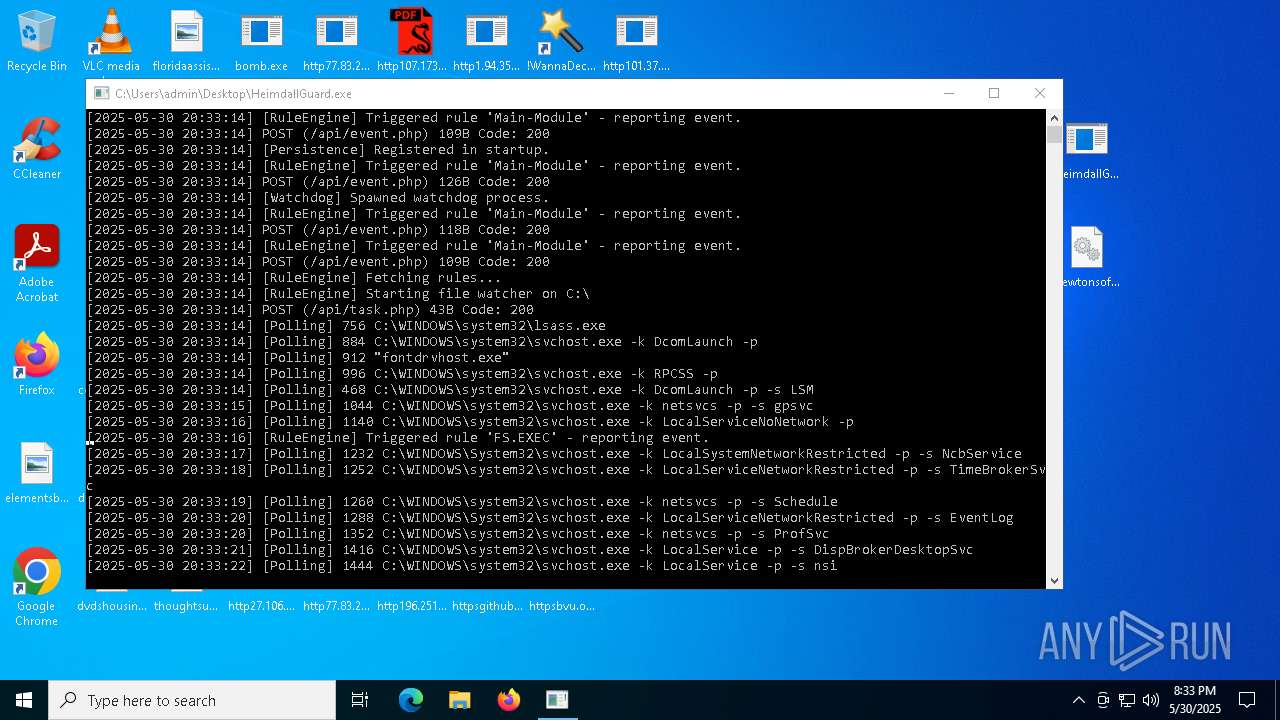Click the EventLog polling line

click(x=550, y=518)
